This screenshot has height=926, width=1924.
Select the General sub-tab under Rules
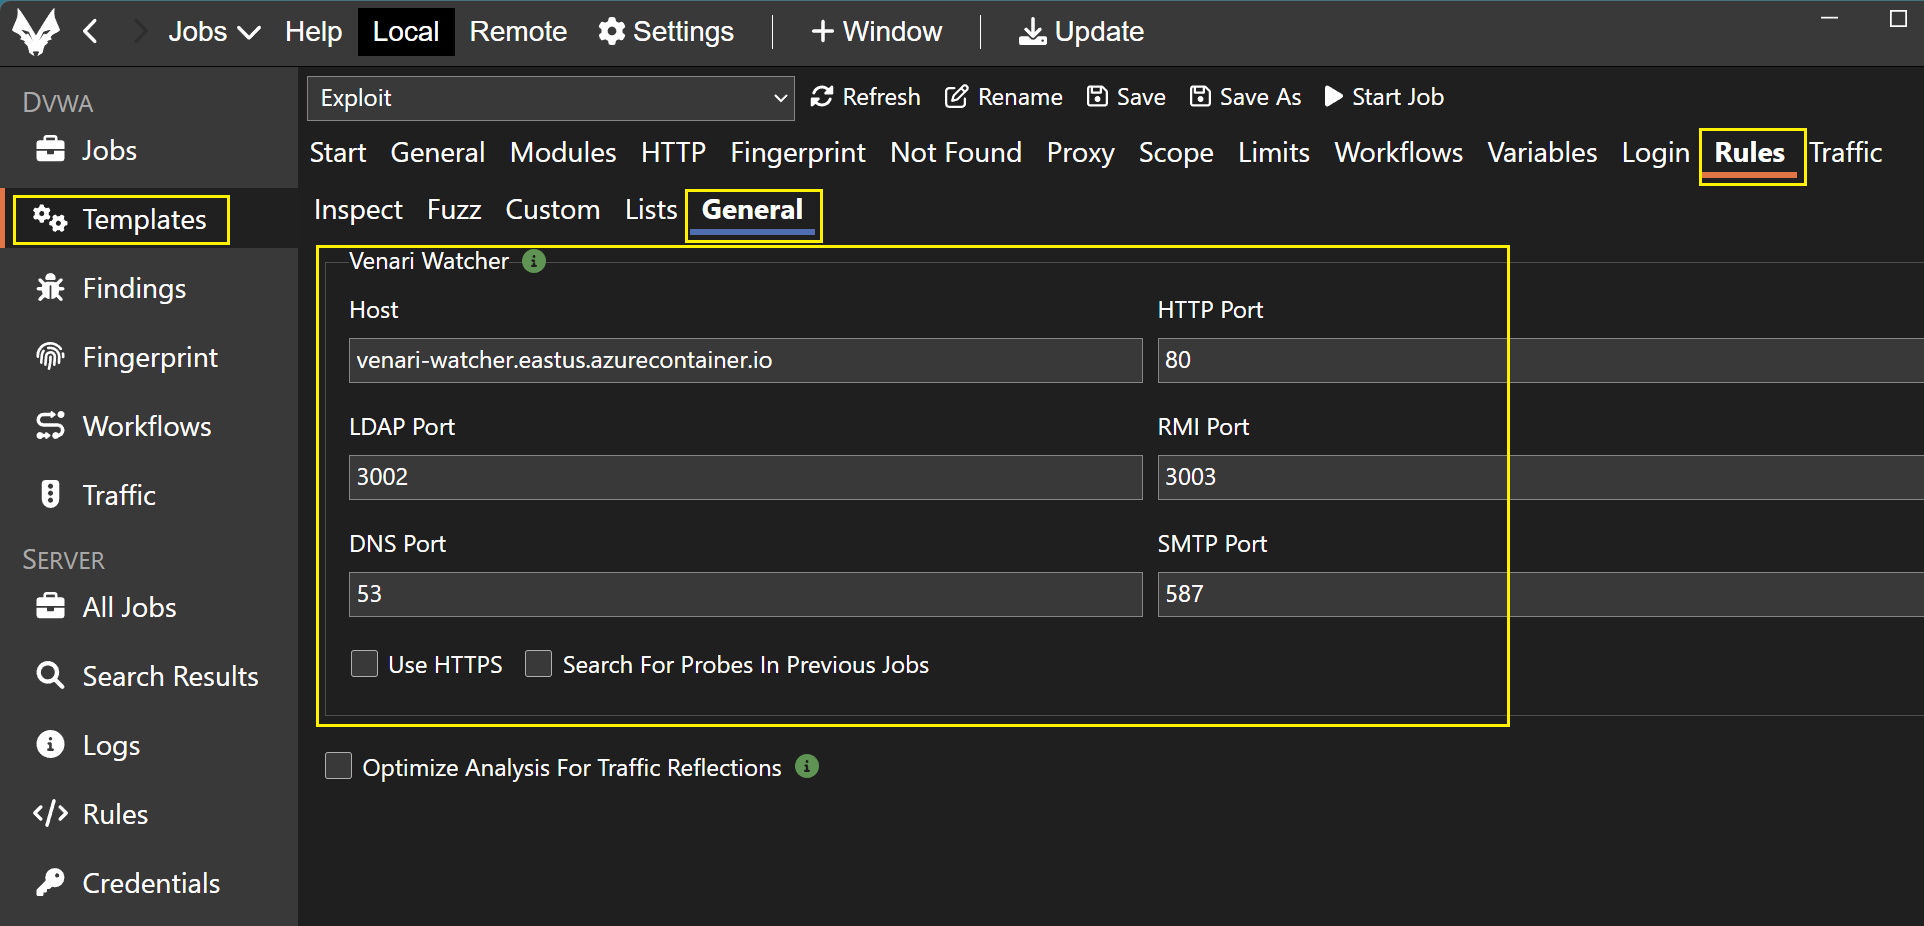coord(752,210)
